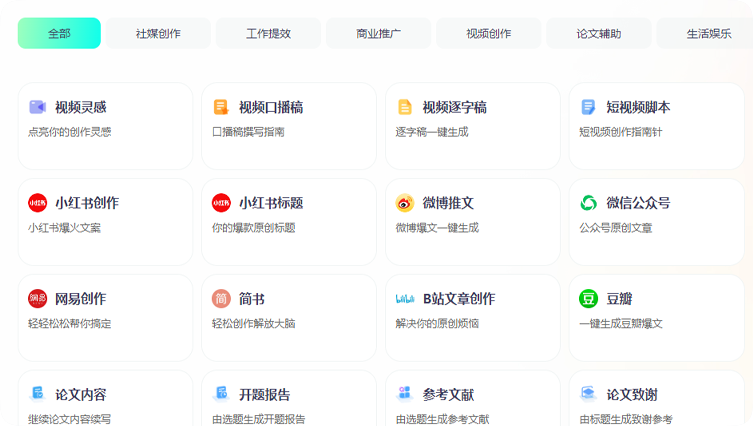Viewport: 753px width, 426px height.
Task: Click the 视频灵感 video camera icon
Action: pyautogui.click(x=37, y=107)
